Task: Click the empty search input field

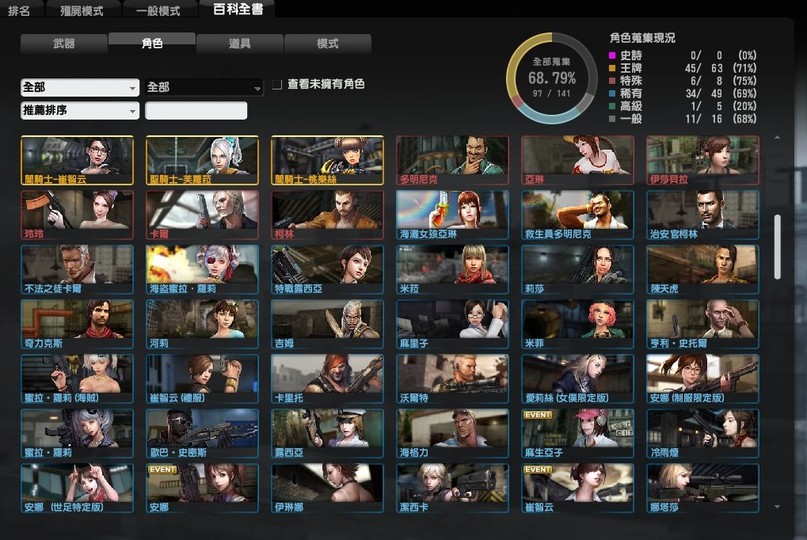Action: click(x=196, y=110)
